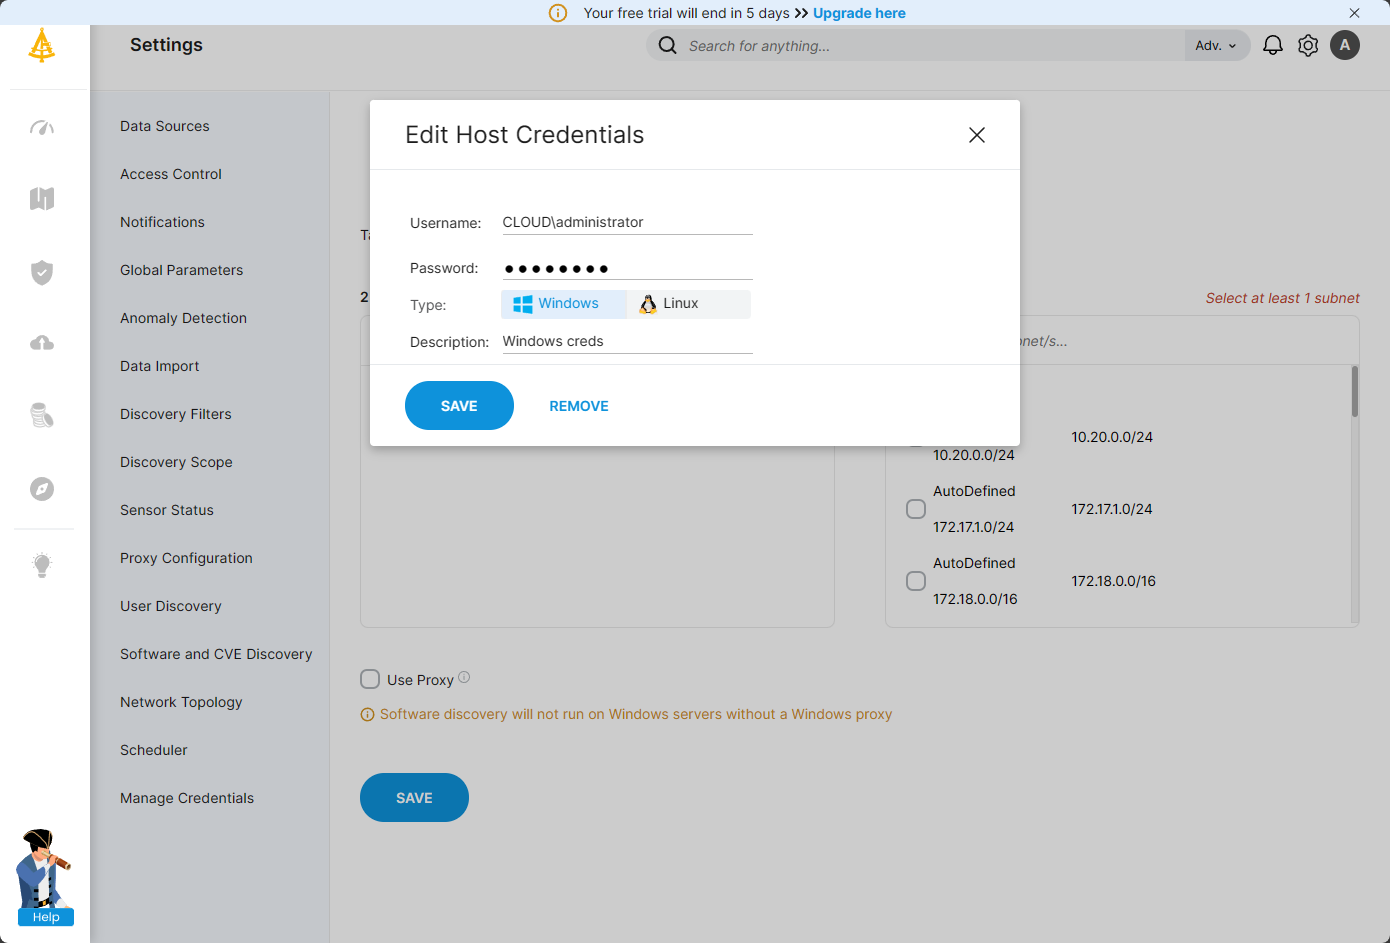
Task: Click the trial banner info icon
Action: [x=558, y=13]
